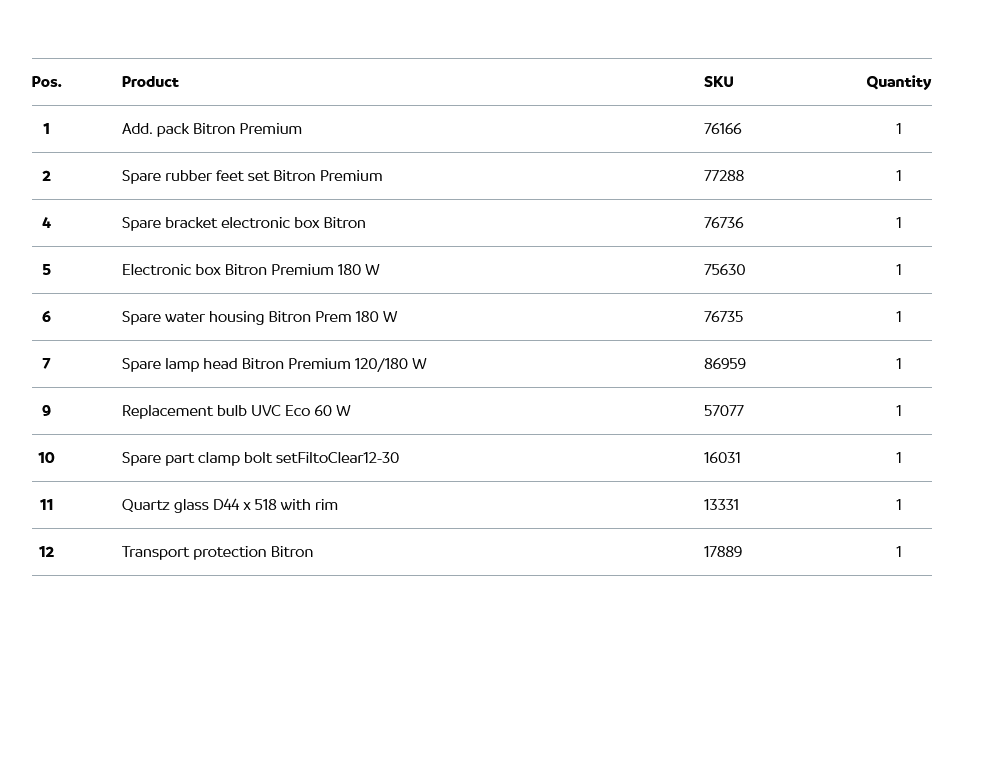Open Spare bracket electronic box Bitron
Screen dimensions: 985x768
tap(244, 223)
